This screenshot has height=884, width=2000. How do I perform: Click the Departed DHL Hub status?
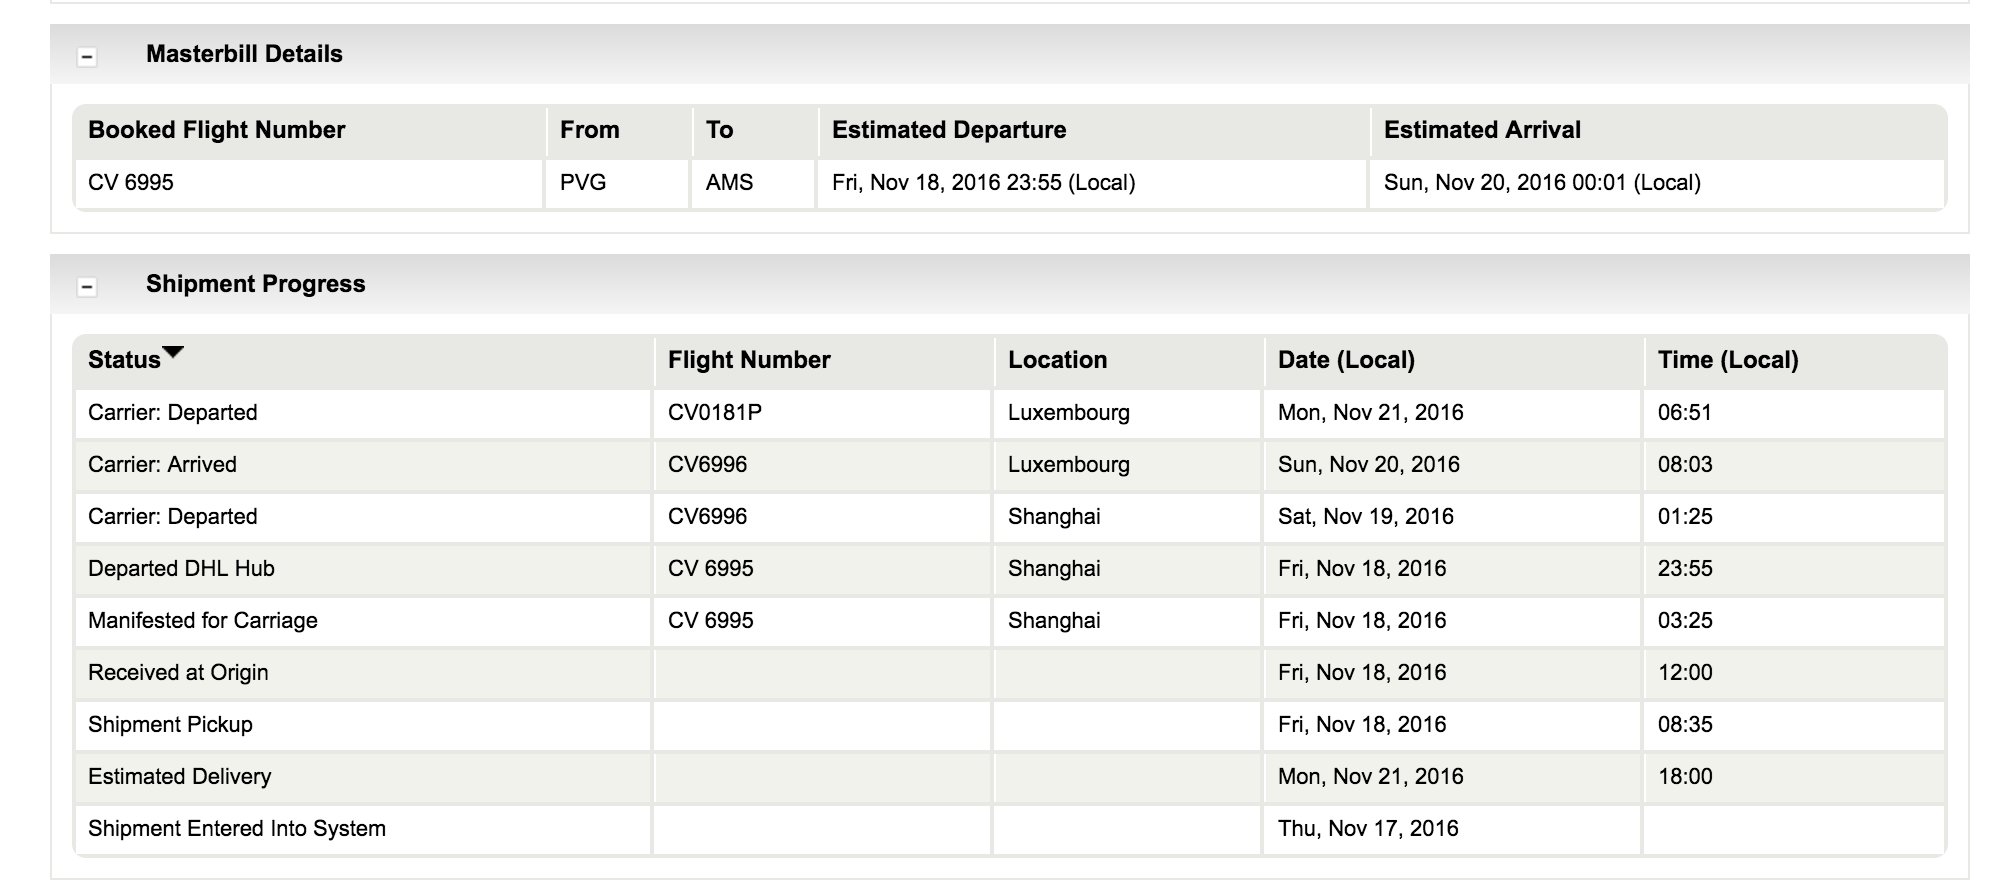181,569
